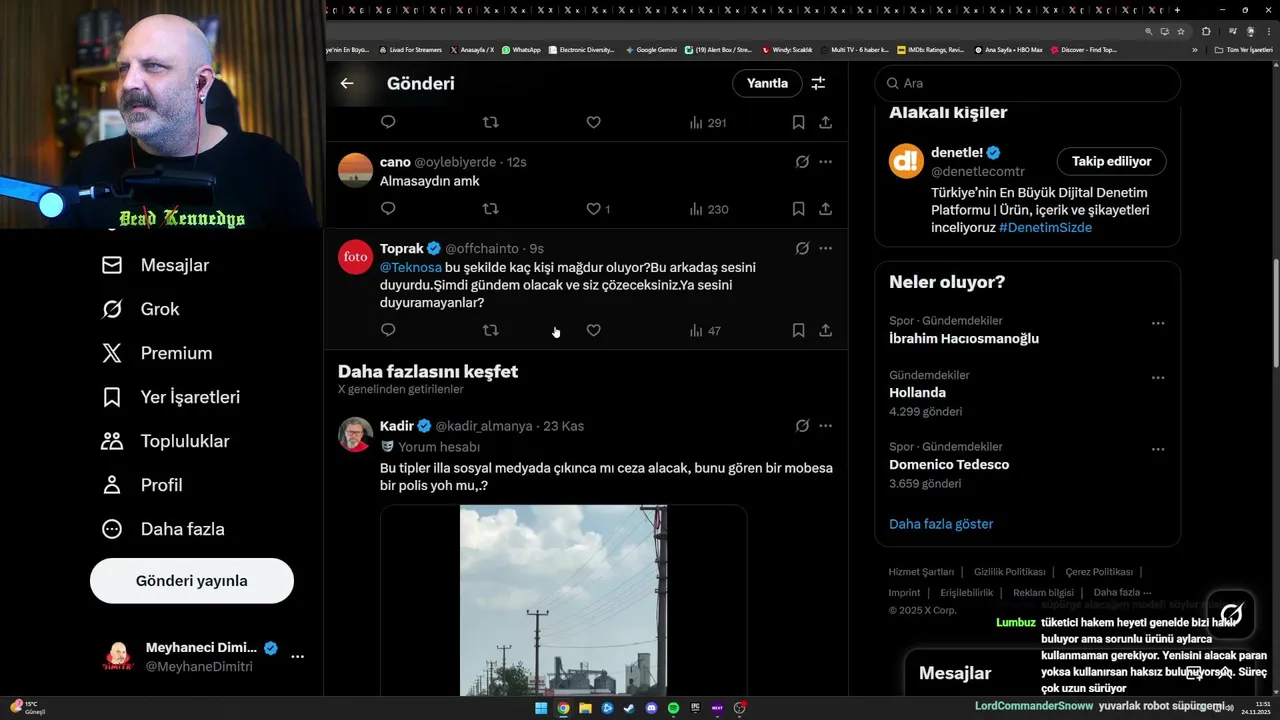Open the Hollanda trending topic

[x=917, y=393]
